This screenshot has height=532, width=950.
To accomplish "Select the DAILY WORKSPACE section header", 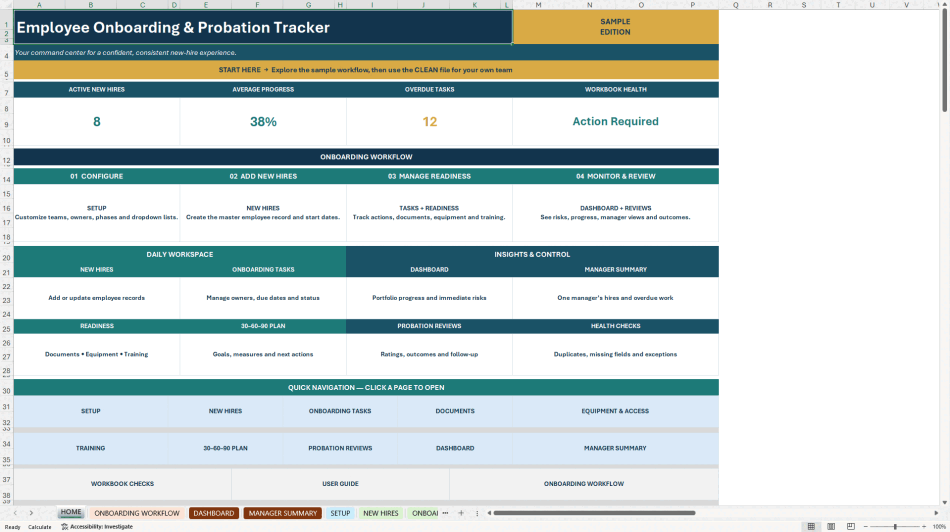I will (180, 254).
